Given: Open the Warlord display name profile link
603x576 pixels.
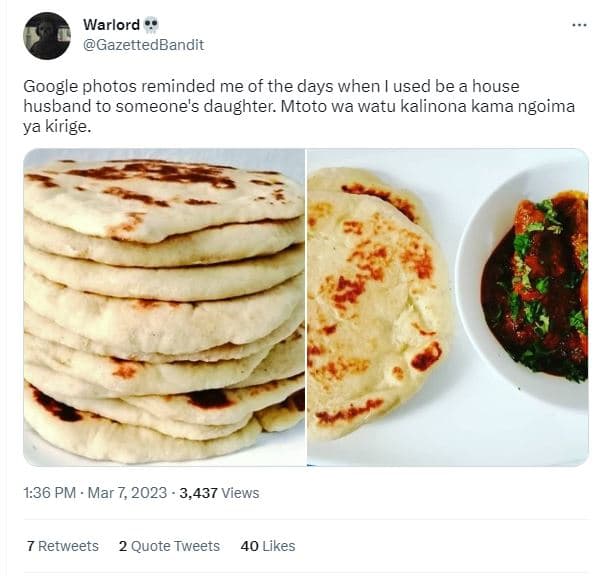Looking at the screenshot, I should pos(112,25).
